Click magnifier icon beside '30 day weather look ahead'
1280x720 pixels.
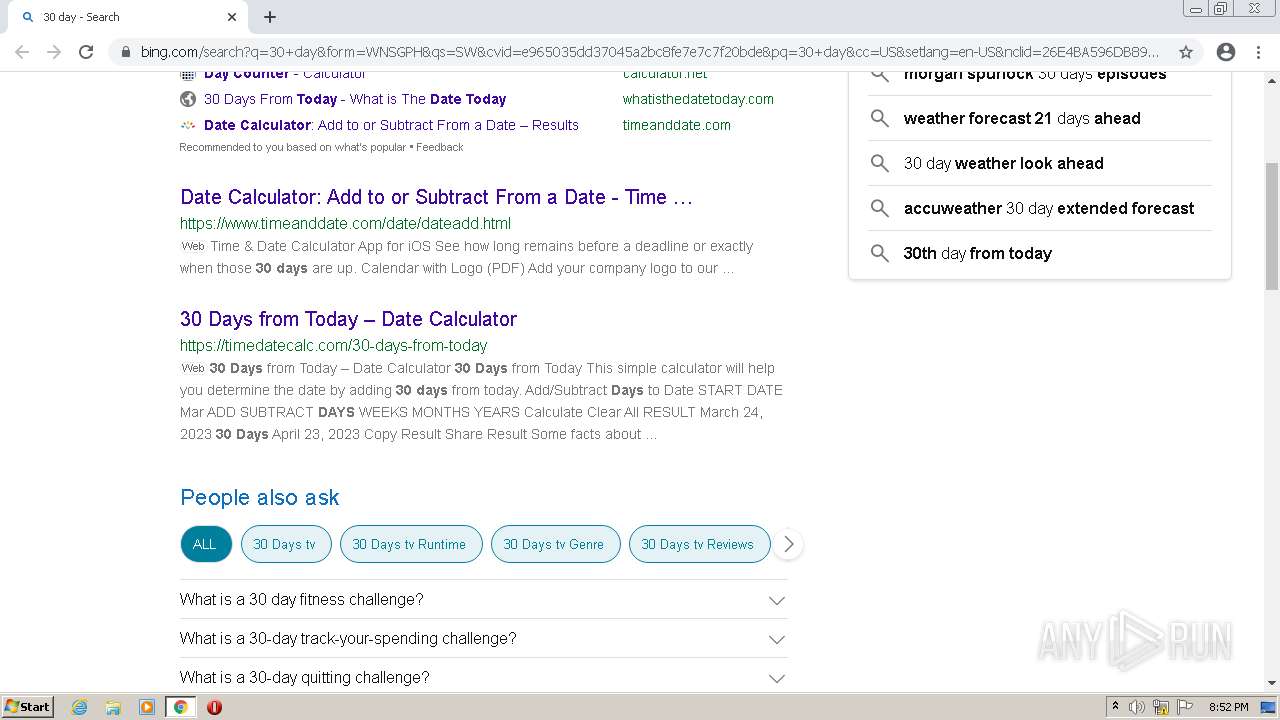pyautogui.click(x=879, y=163)
